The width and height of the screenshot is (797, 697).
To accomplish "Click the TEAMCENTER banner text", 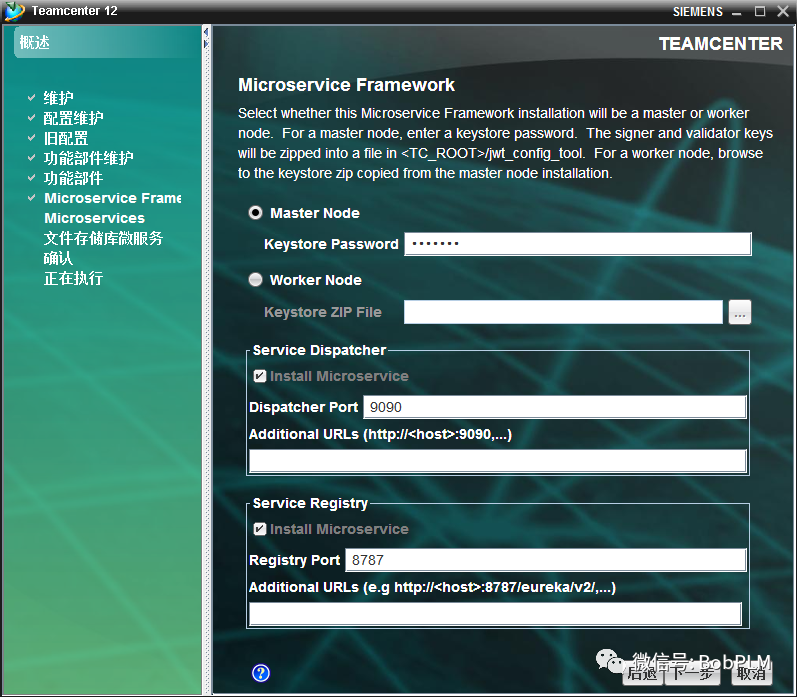I will click(721, 44).
